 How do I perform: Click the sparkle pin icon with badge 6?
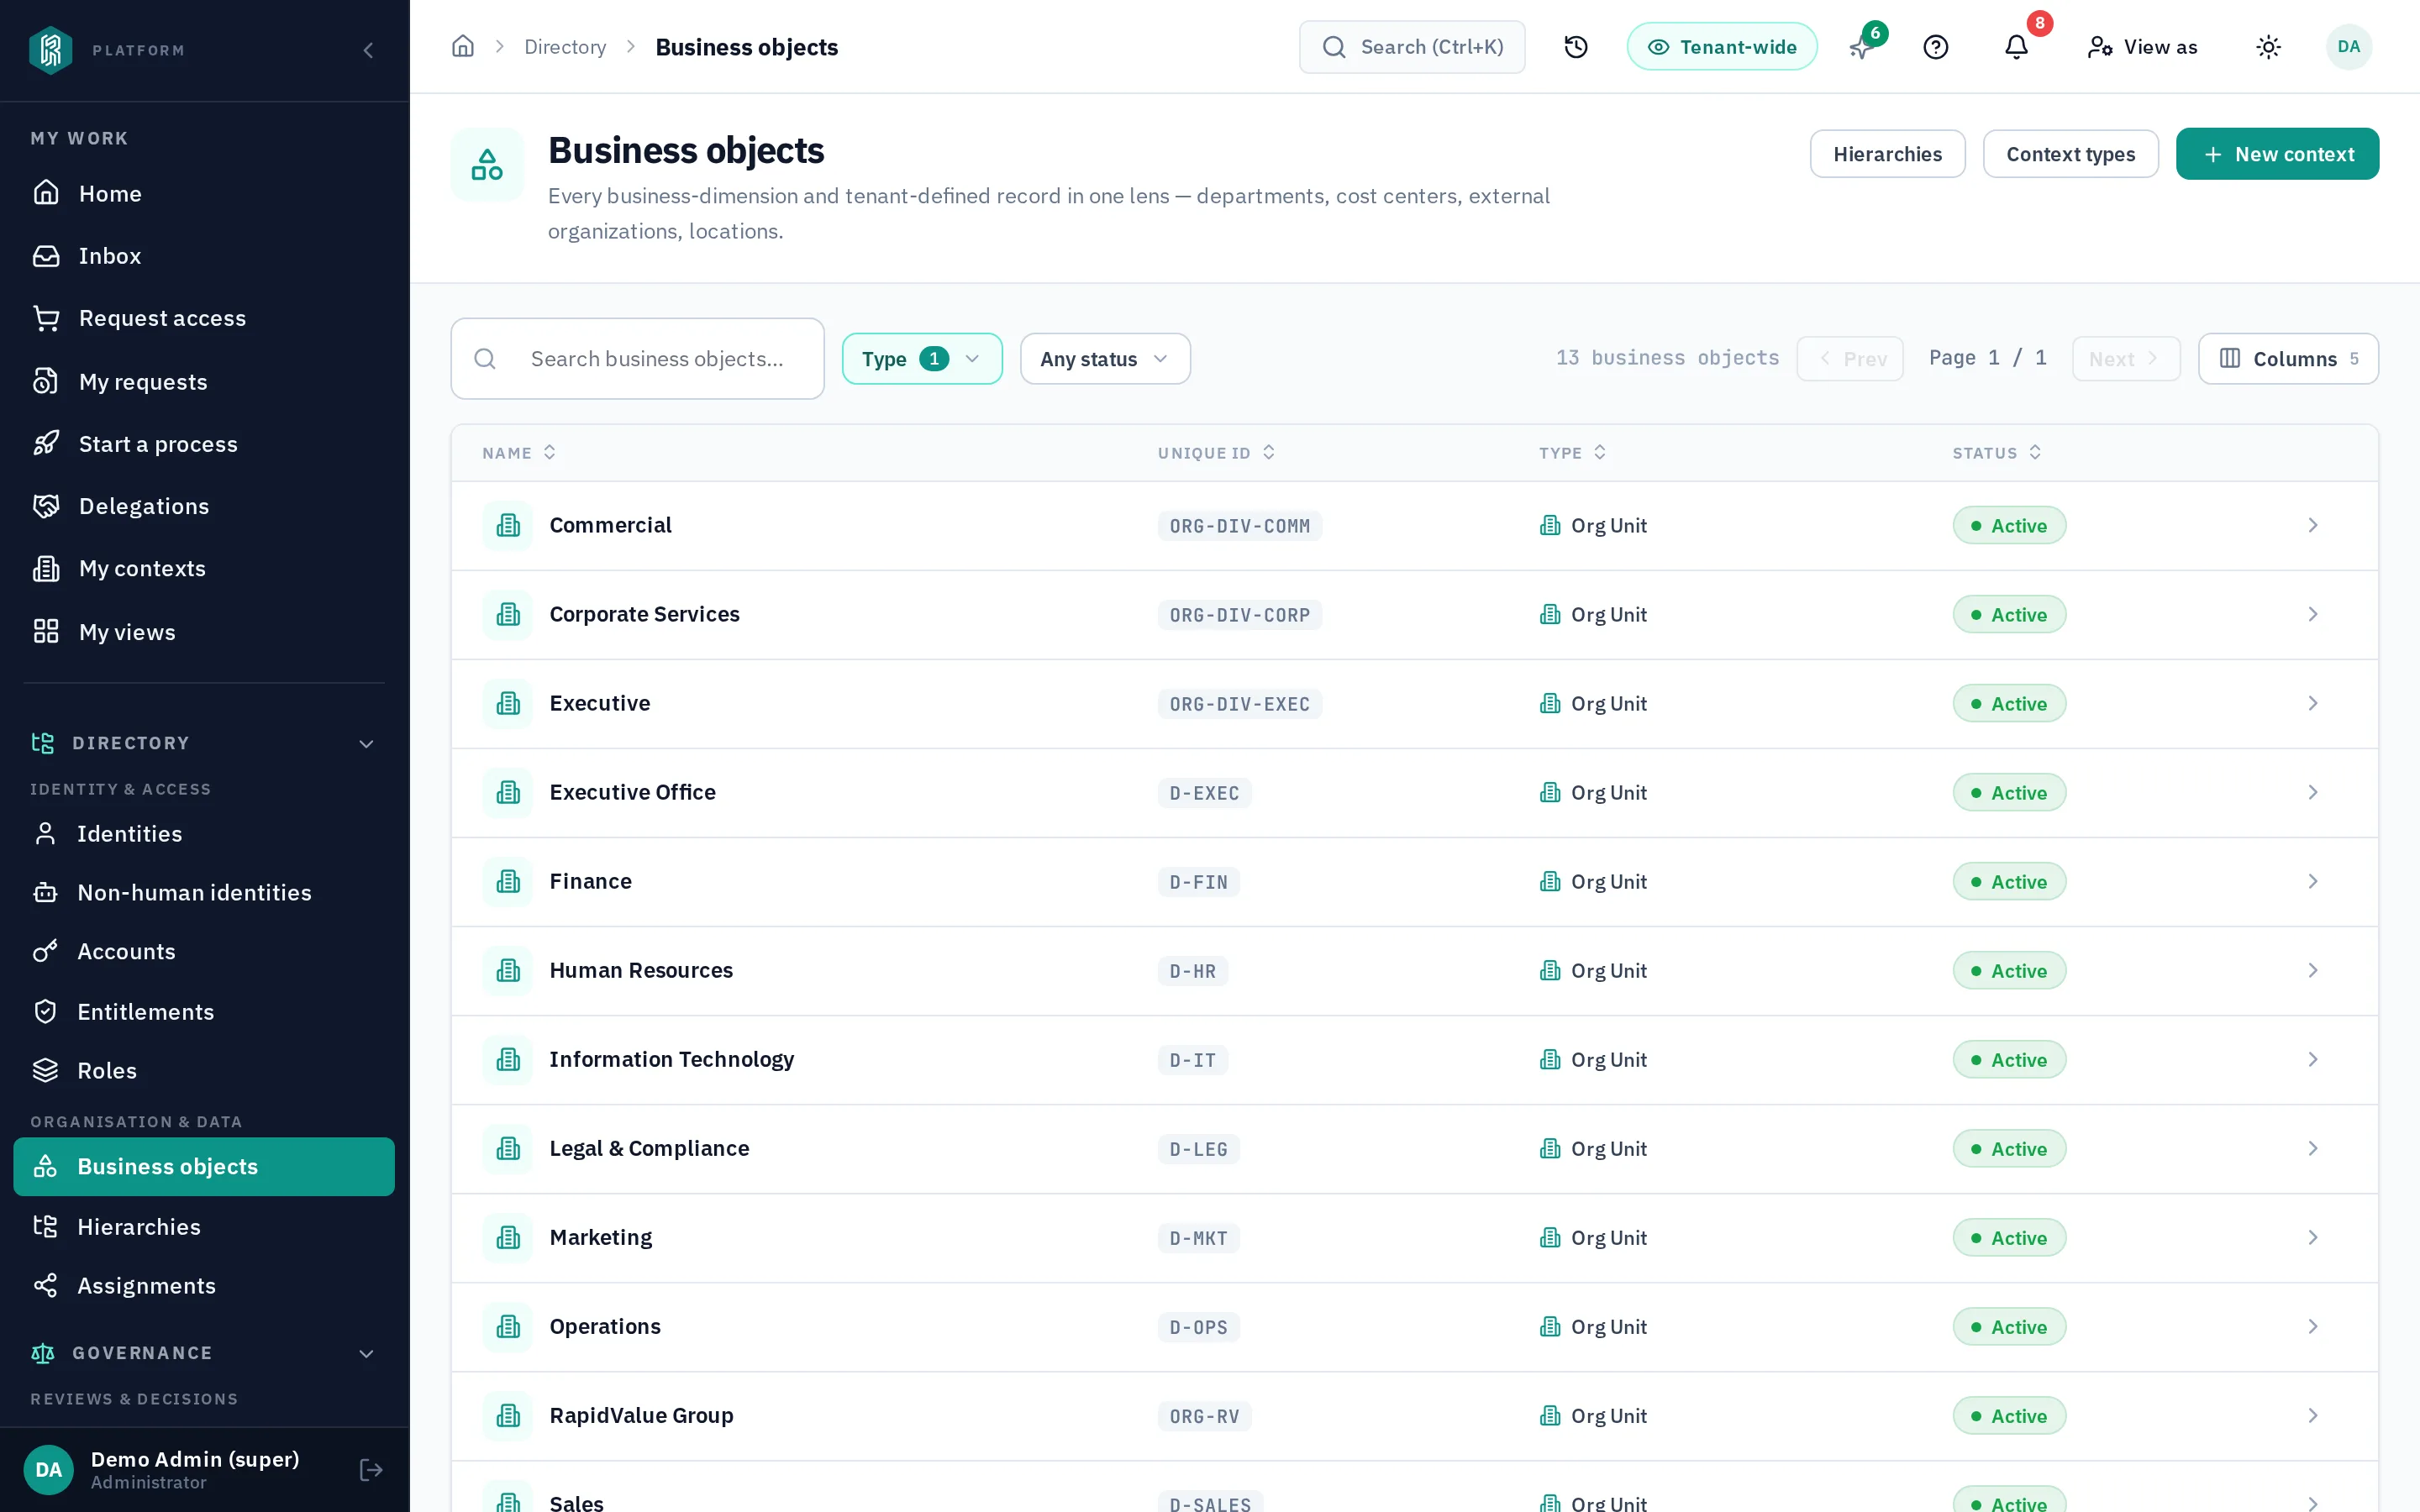click(1861, 47)
